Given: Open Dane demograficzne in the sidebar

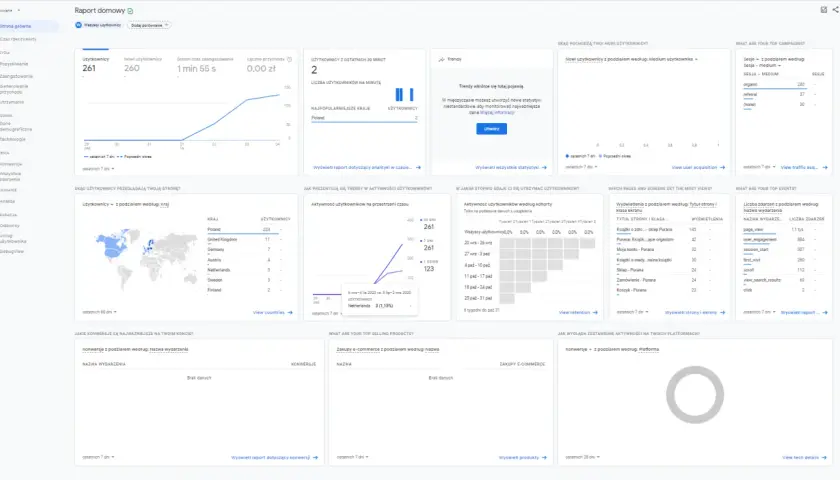Looking at the screenshot, I should tap(16, 126).
